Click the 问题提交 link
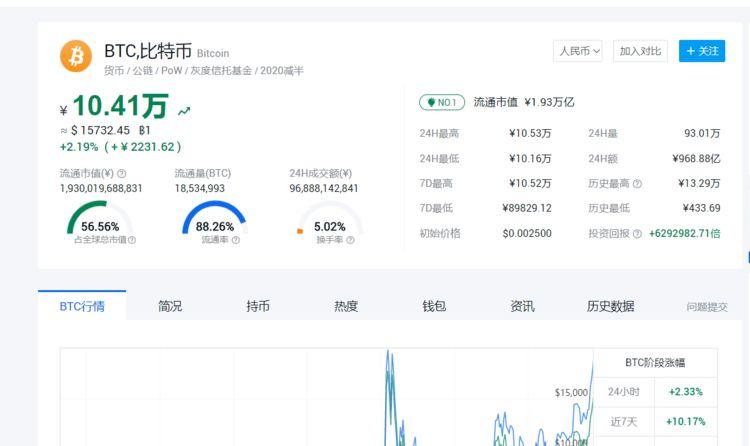The width and height of the screenshot is (750, 446). [x=707, y=307]
